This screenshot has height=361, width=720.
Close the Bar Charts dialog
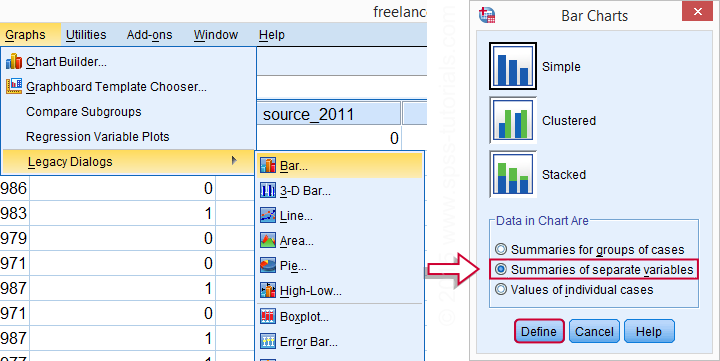(x=698, y=12)
